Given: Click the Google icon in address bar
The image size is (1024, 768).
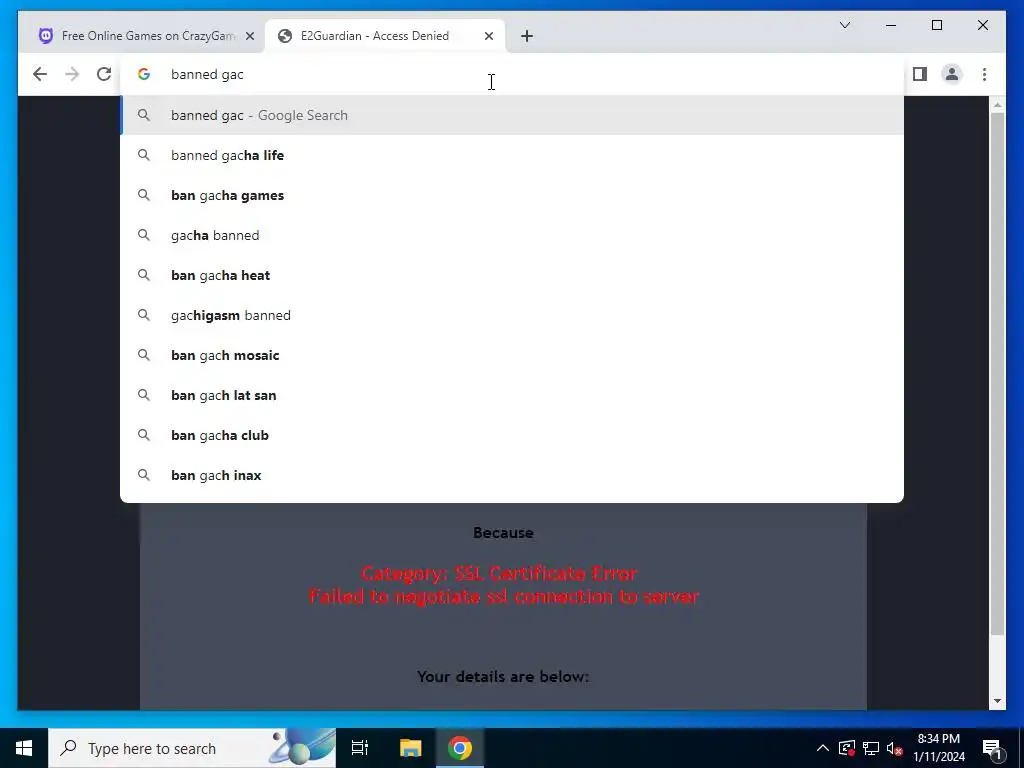Looking at the screenshot, I should [144, 74].
